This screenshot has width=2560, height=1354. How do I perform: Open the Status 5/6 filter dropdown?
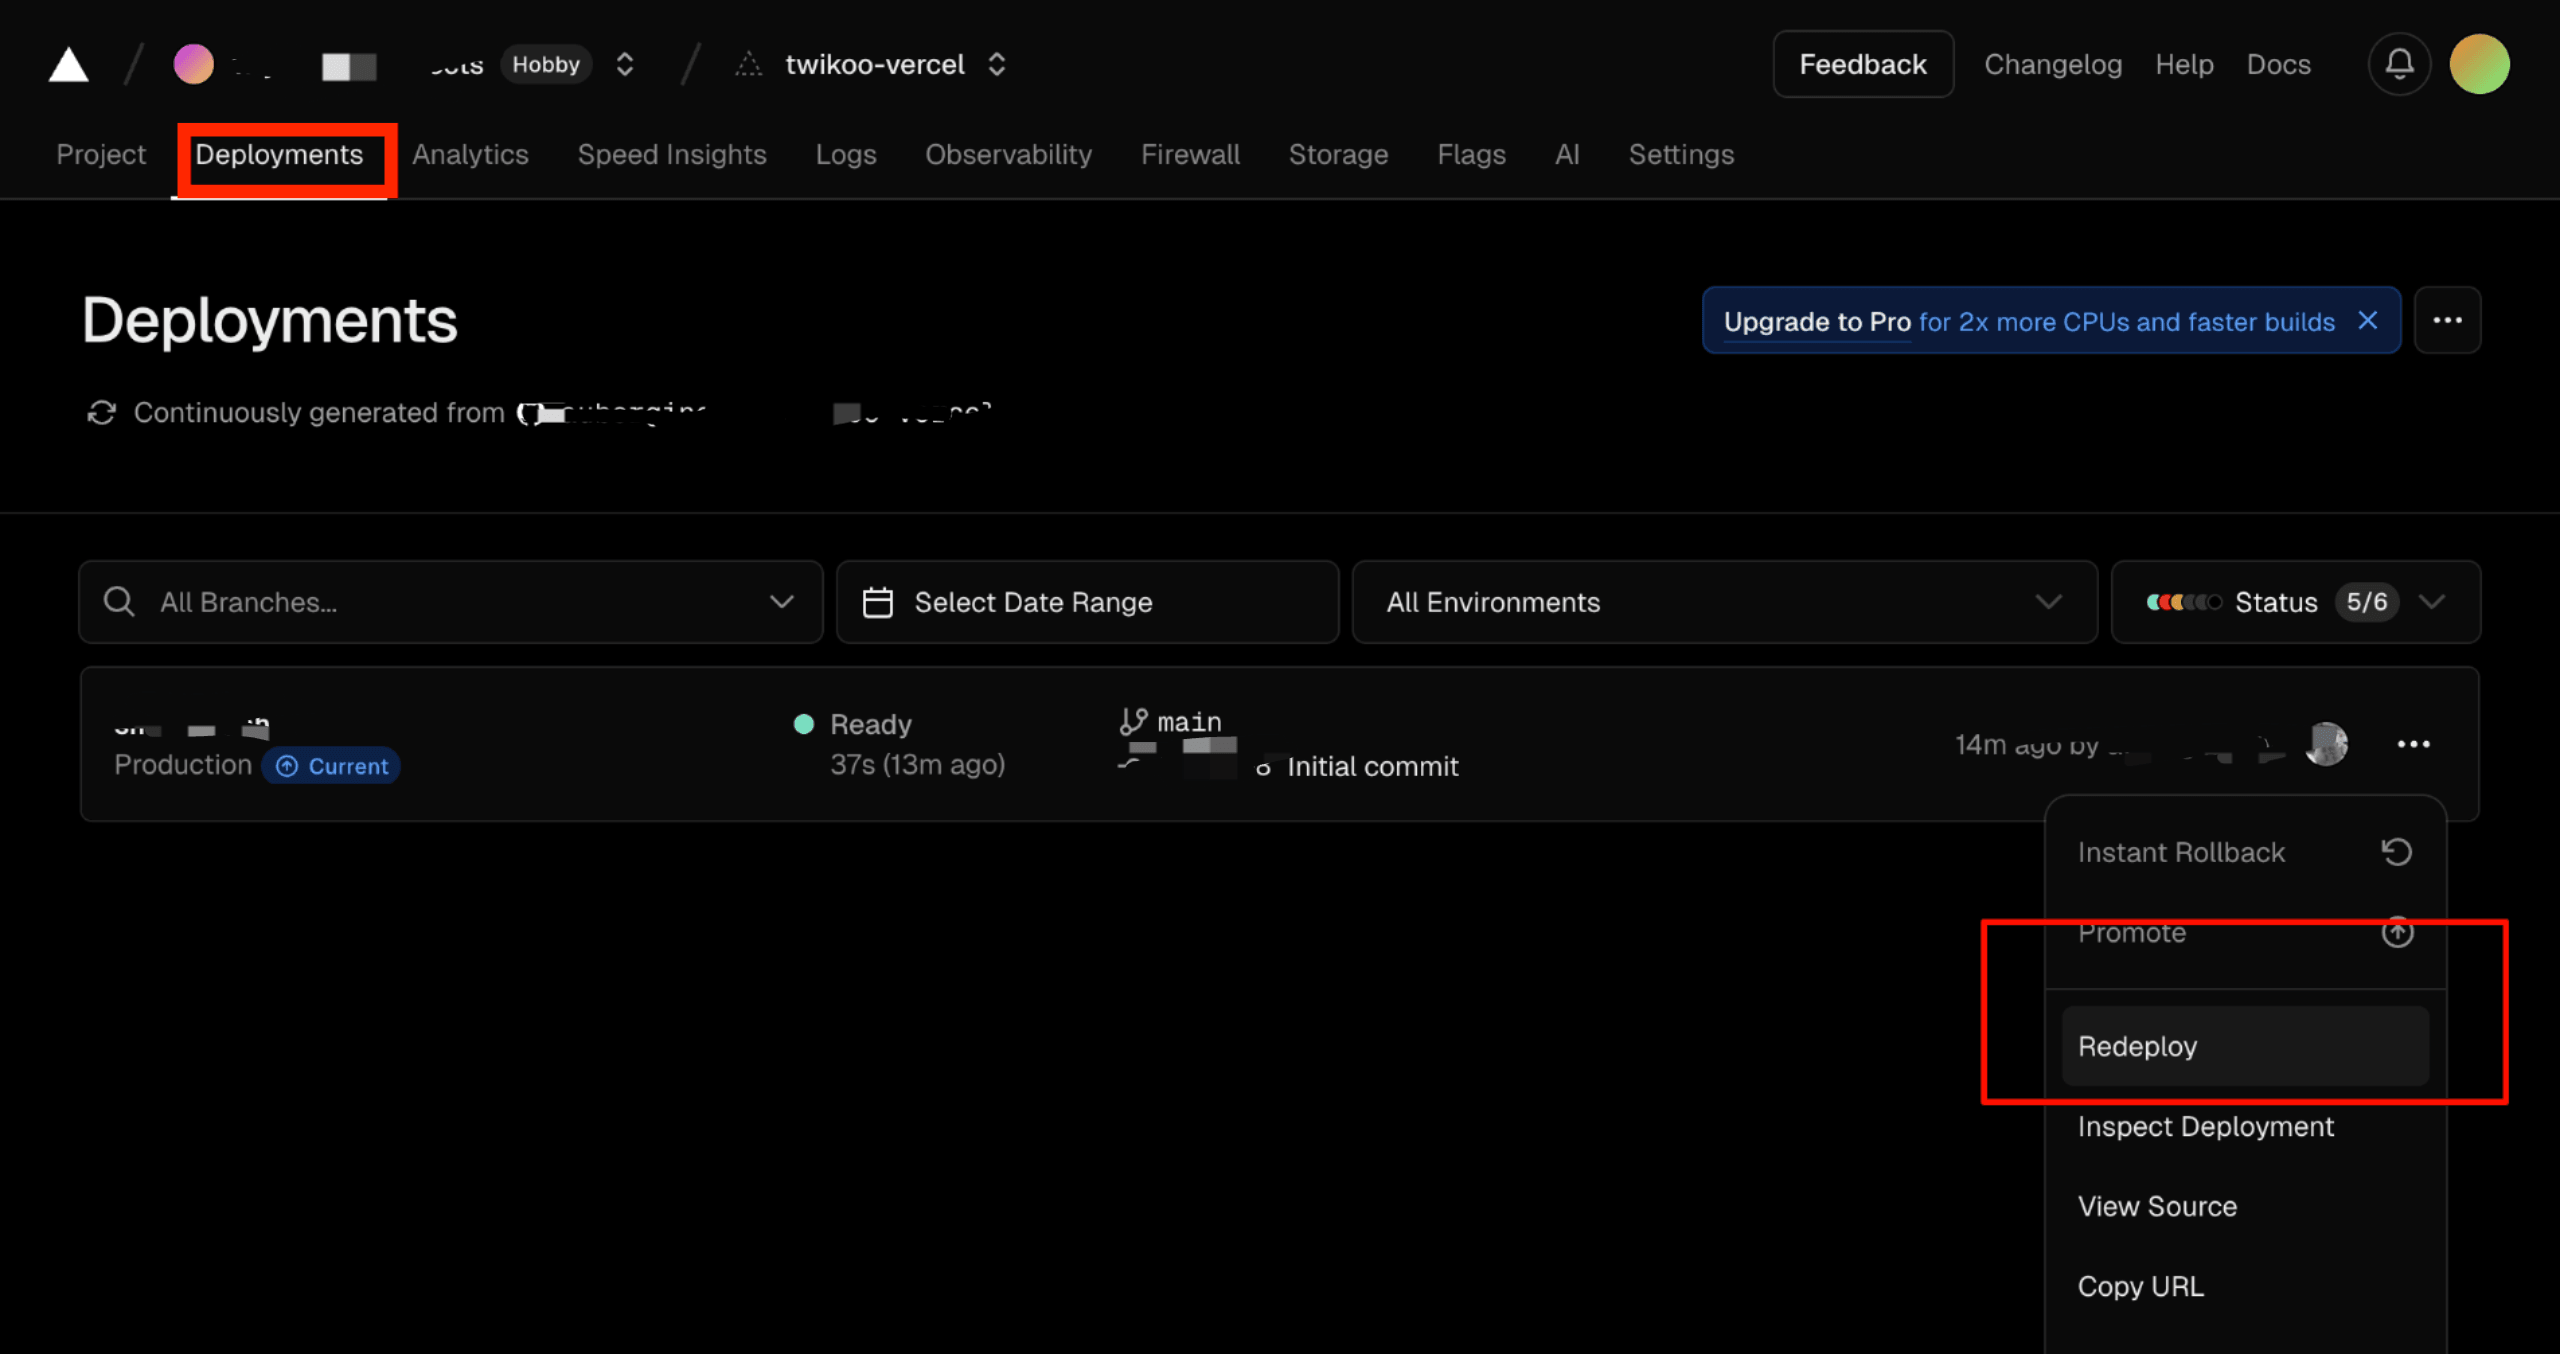pyautogui.click(x=2295, y=602)
